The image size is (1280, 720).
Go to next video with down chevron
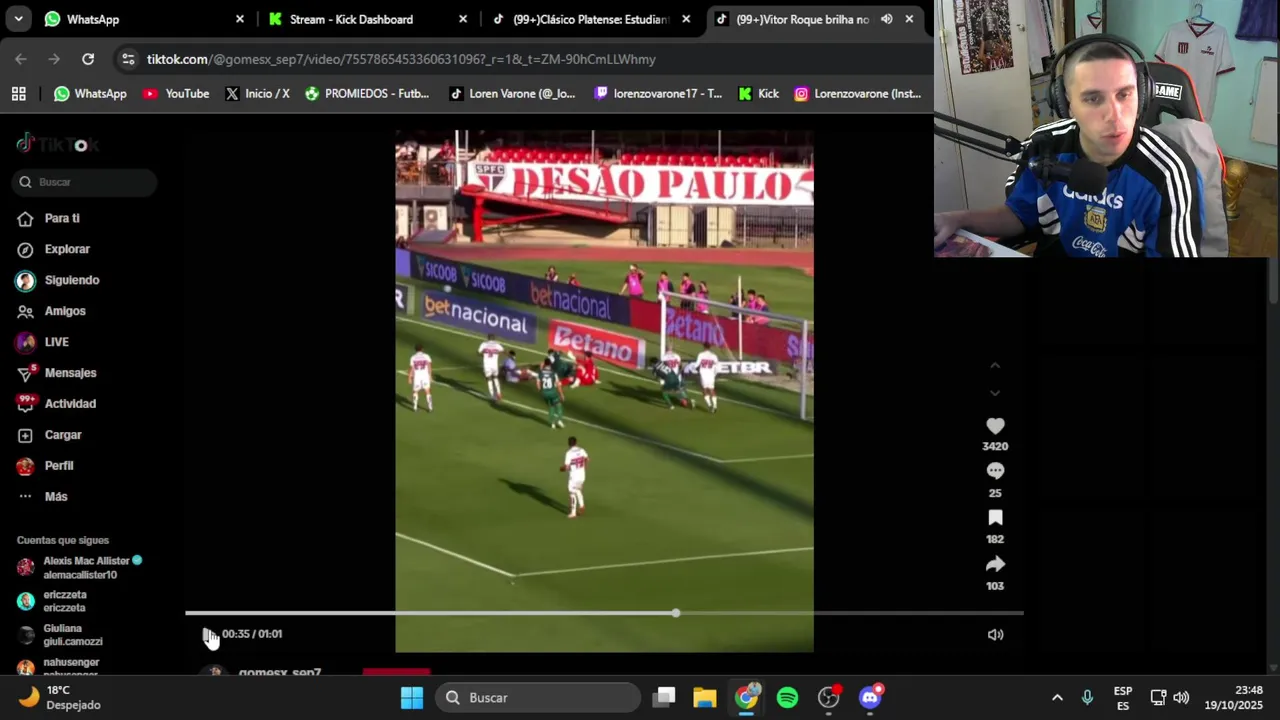995,393
